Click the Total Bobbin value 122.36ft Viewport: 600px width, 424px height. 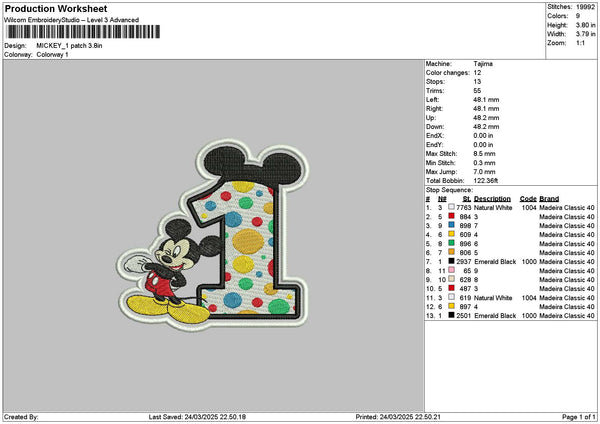click(486, 181)
